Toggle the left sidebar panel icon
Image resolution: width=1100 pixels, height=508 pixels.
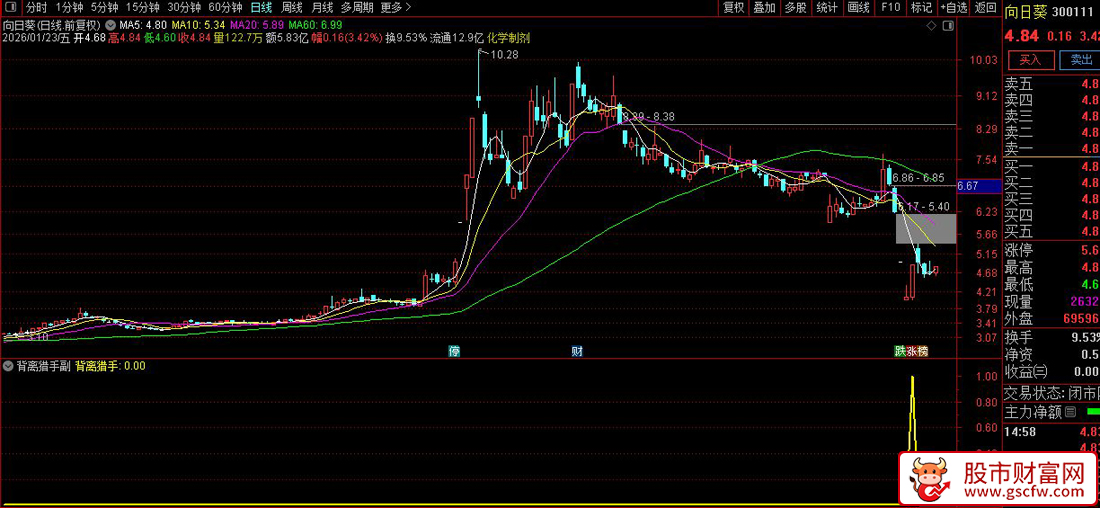(x=11, y=8)
